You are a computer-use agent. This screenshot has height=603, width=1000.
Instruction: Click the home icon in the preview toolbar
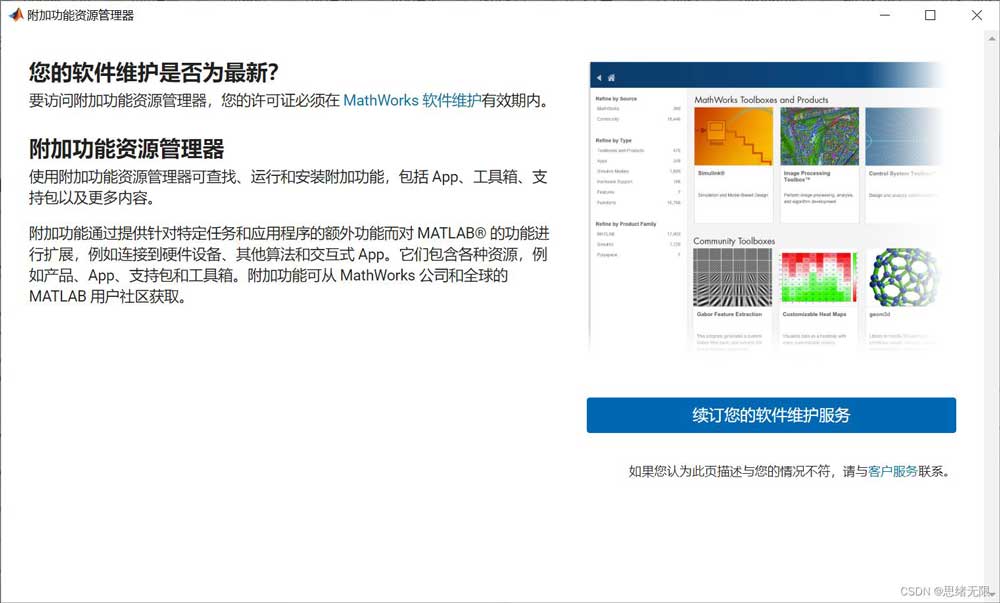click(612, 77)
